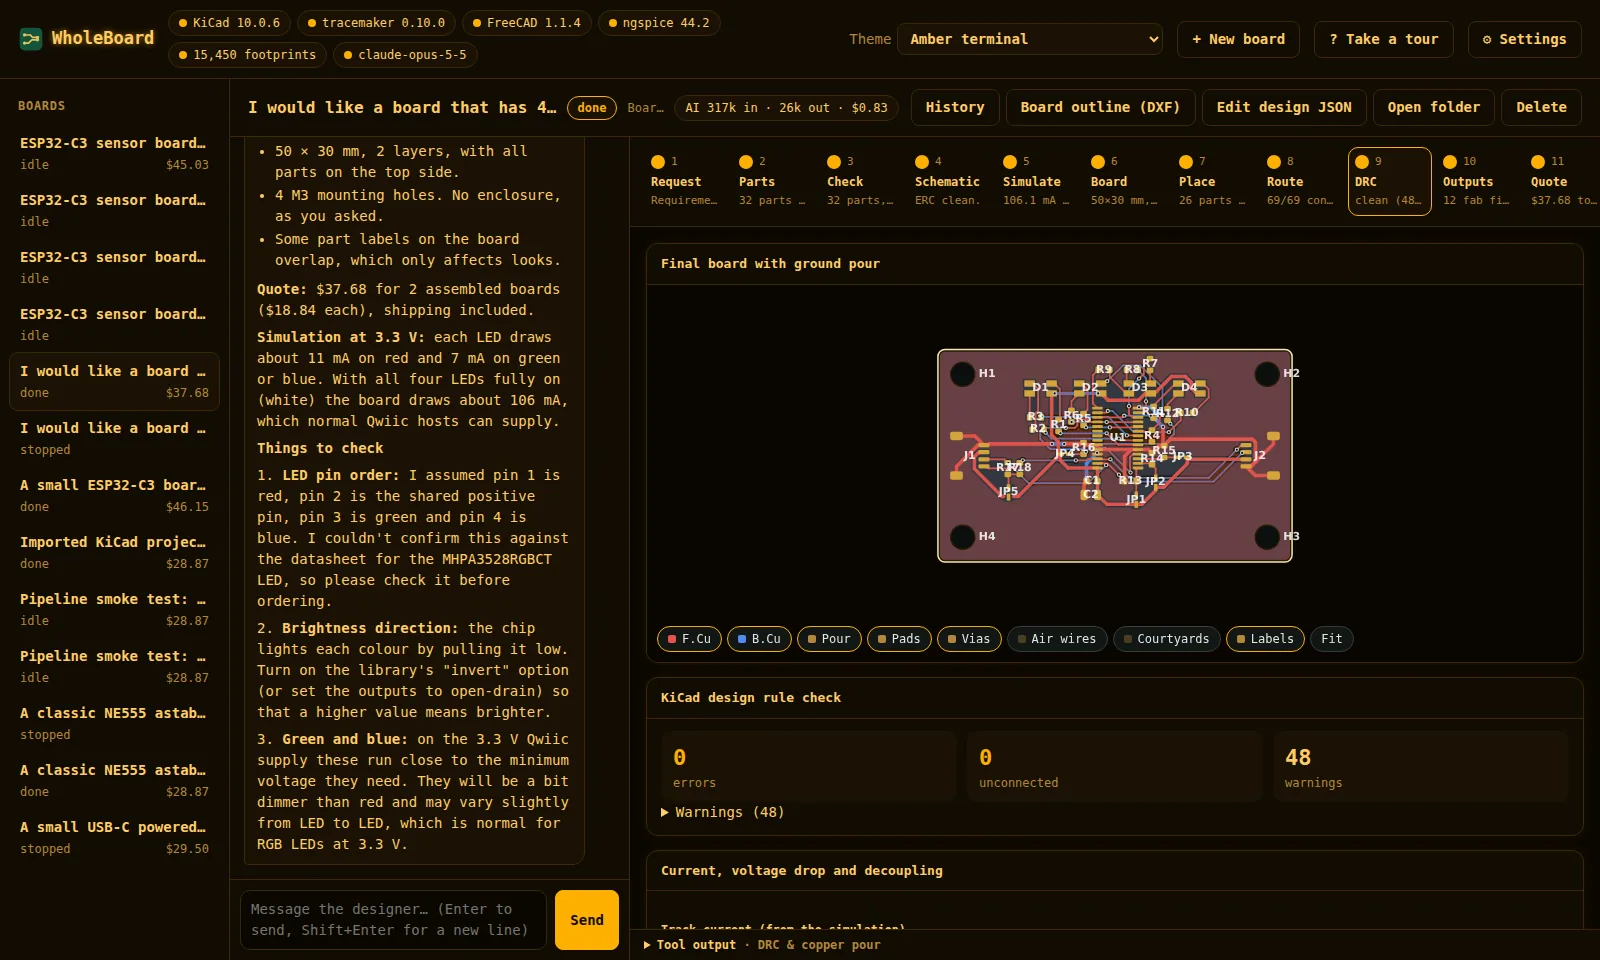Open step 8 Route
The image size is (1600, 960).
pyautogui.click(x=1300, y=181)
